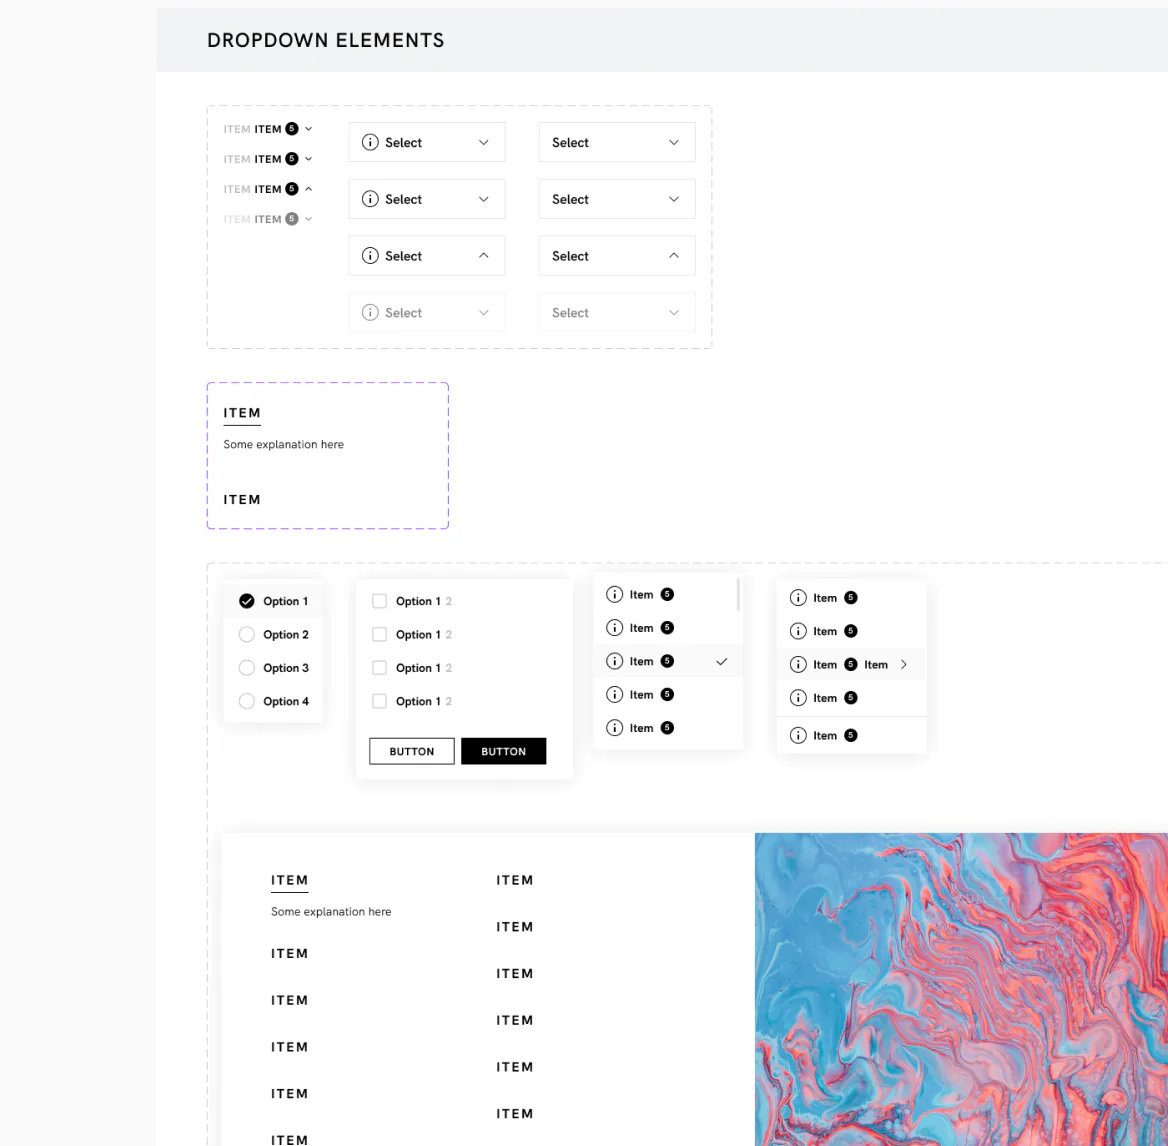Select the Option 2 radio button

pos(246,634)
